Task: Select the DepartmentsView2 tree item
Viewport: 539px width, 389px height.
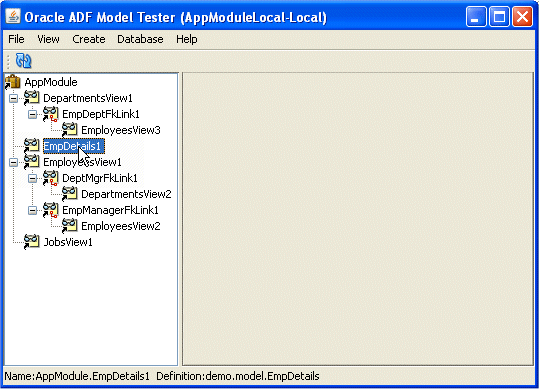Action: [126, 194]
